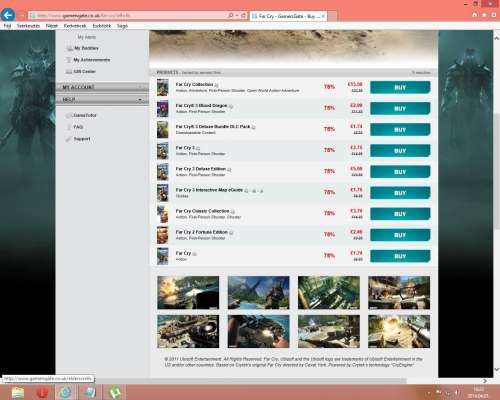Click the Classic Collection cover image

pos(163,214)
